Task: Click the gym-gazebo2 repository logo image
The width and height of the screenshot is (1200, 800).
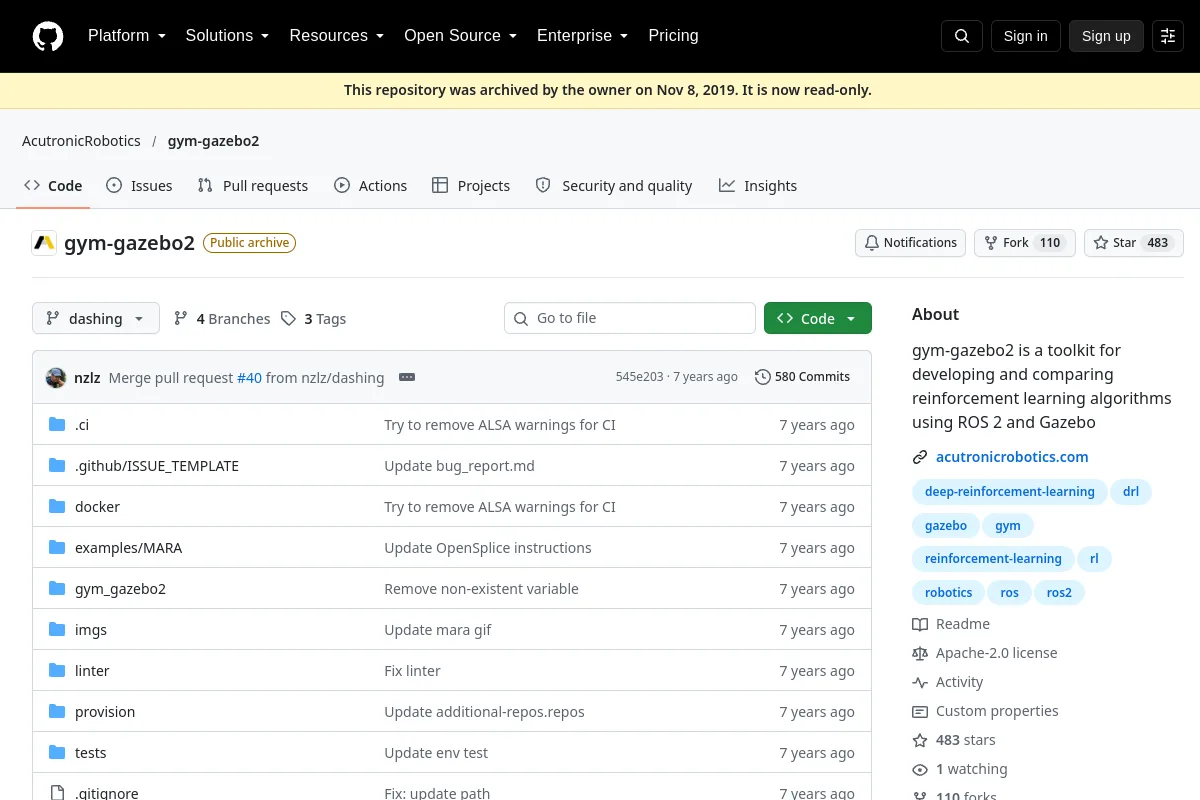Action: pos(44,243)
